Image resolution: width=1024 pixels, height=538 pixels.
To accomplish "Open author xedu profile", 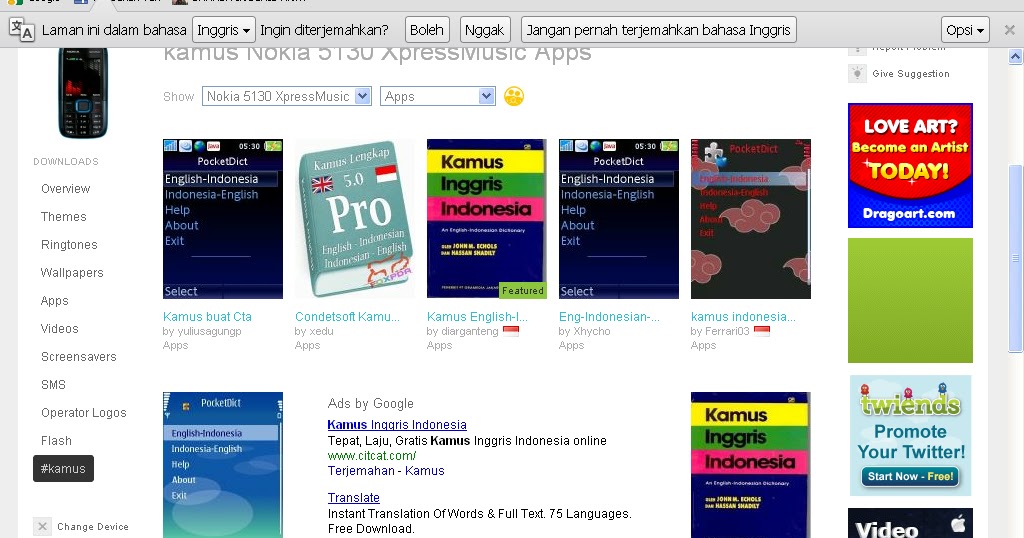I will (x=321, y=332).
